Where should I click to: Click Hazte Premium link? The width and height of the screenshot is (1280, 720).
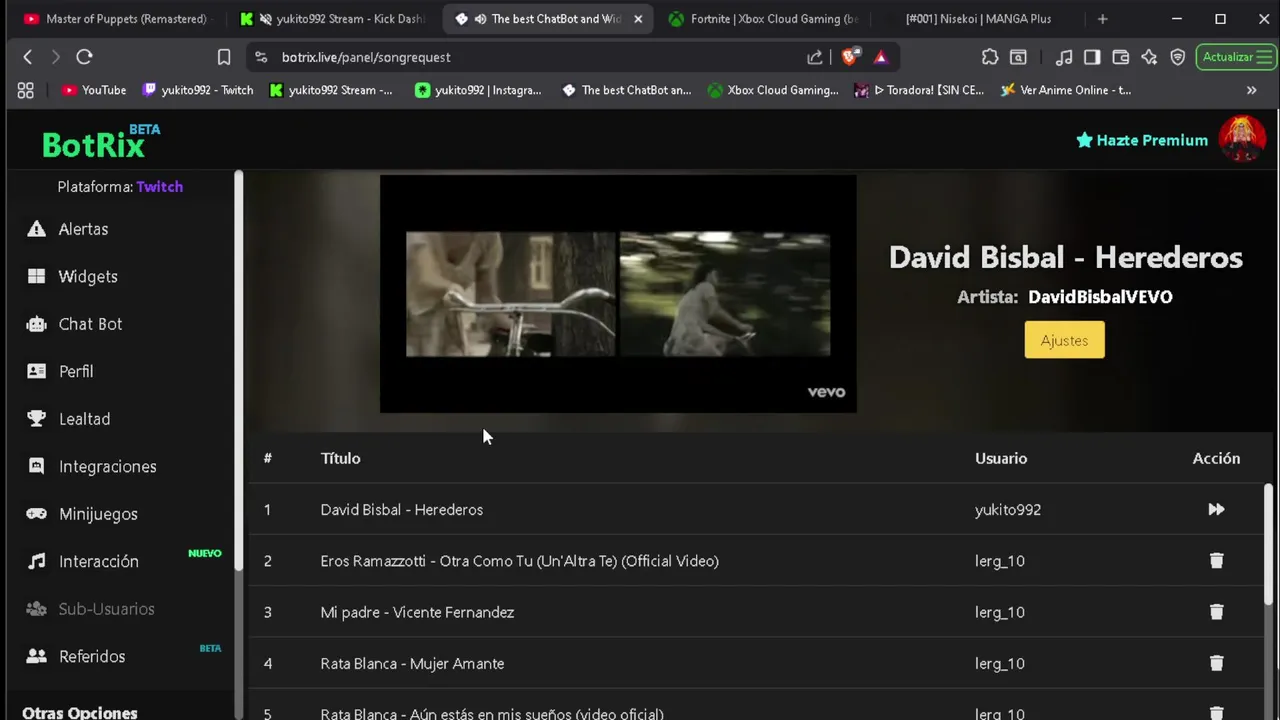(1142, 140)
